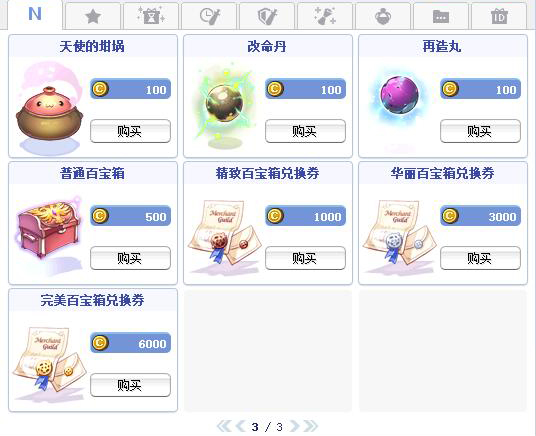
Task: Buy the 改命丹 item
Action: click(305, 131)
